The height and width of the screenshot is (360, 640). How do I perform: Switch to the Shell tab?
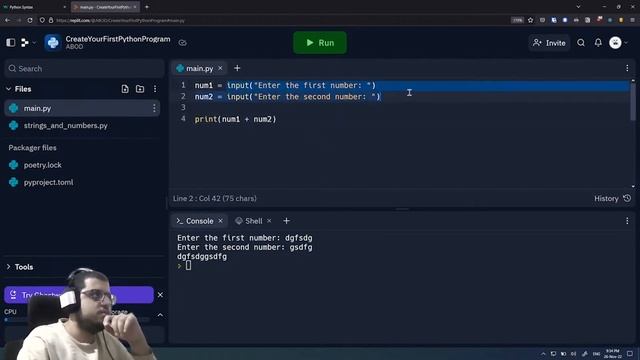249,221
